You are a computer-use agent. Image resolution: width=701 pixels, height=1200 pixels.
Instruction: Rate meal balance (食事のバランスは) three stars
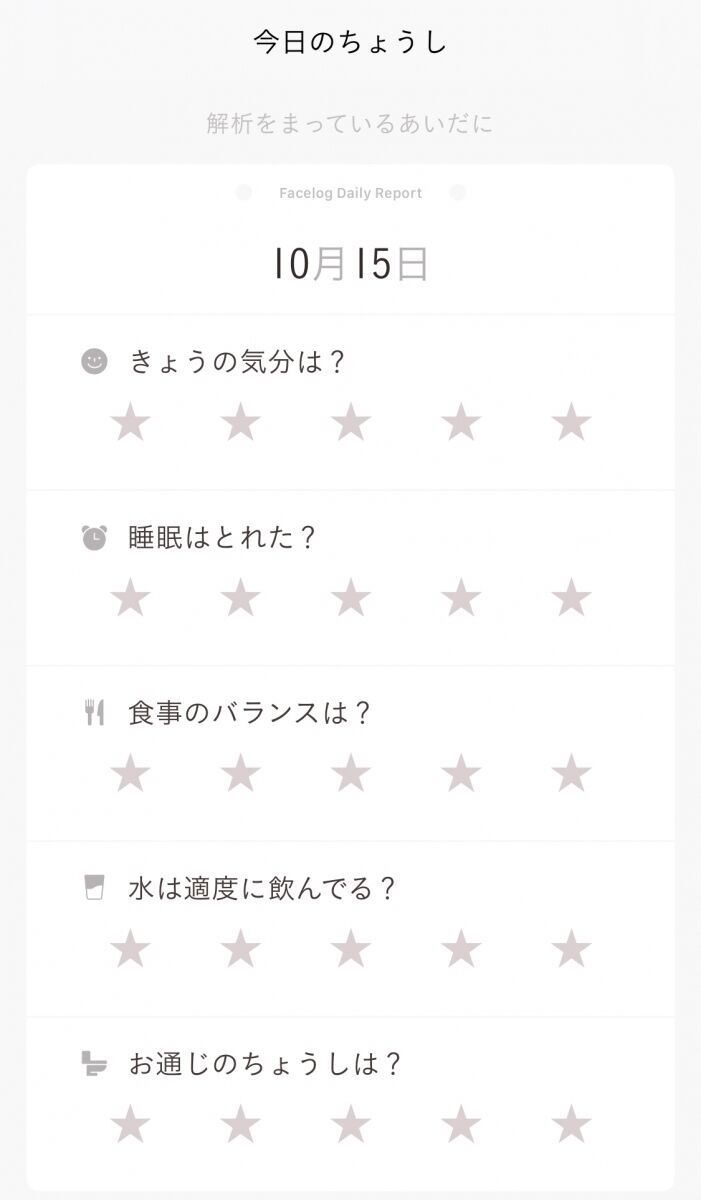click(351, 774)
